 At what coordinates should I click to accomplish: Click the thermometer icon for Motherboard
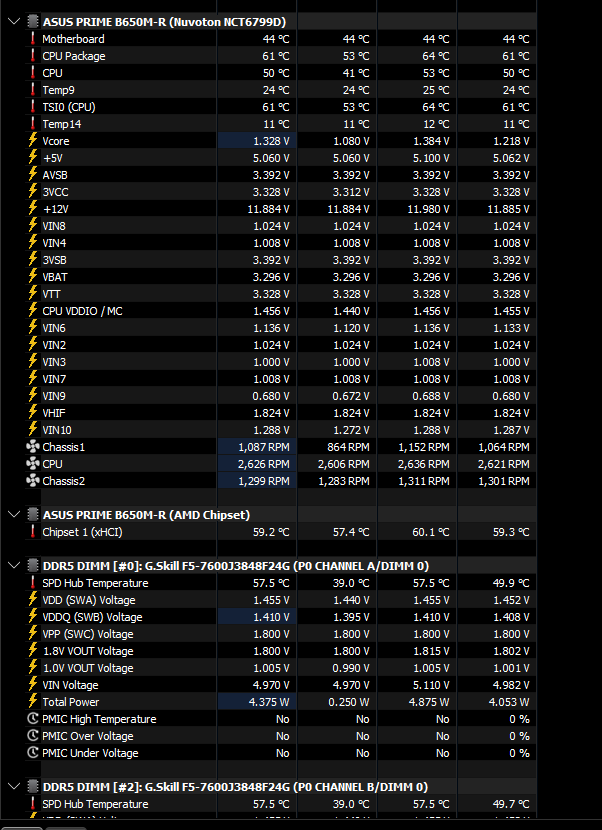(33, 39)
